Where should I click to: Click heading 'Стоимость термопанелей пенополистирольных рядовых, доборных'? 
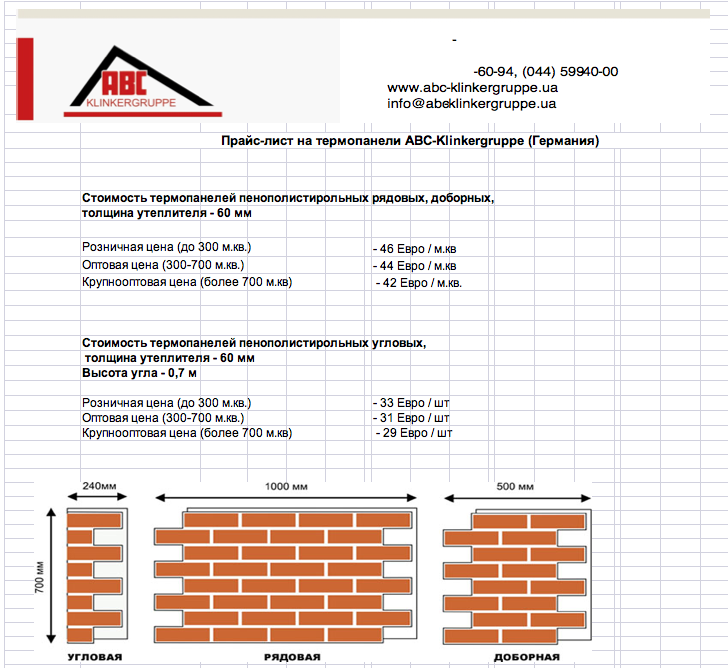click(288, 198)
